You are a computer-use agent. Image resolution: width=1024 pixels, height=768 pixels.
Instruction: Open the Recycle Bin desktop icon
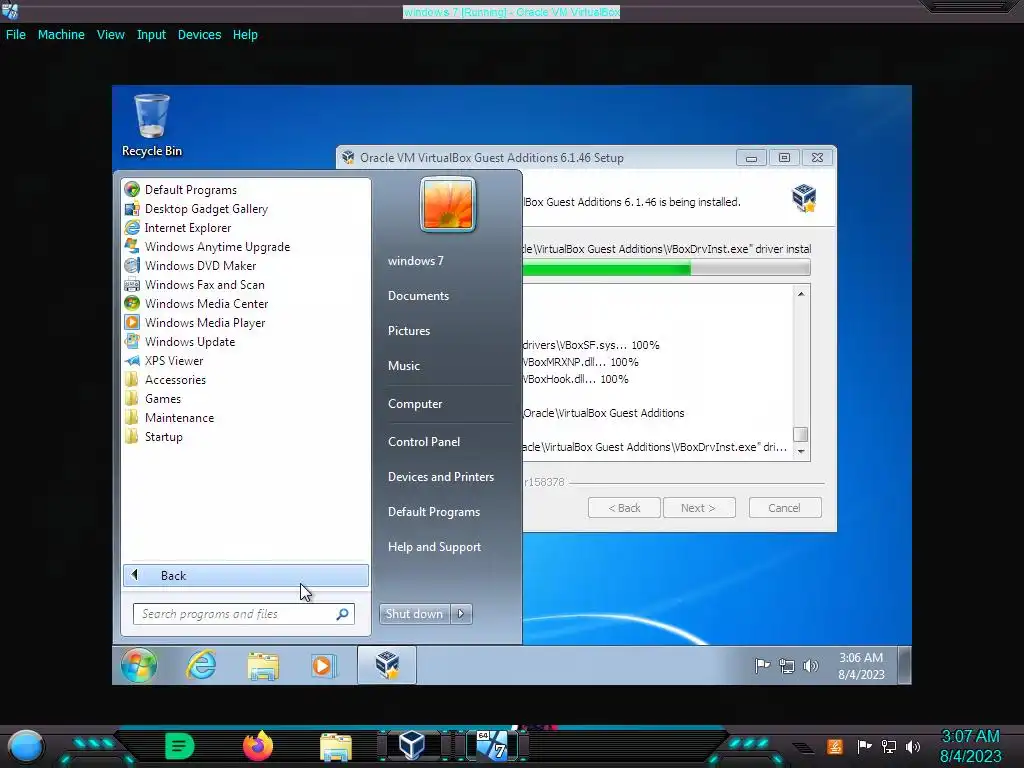152,125
